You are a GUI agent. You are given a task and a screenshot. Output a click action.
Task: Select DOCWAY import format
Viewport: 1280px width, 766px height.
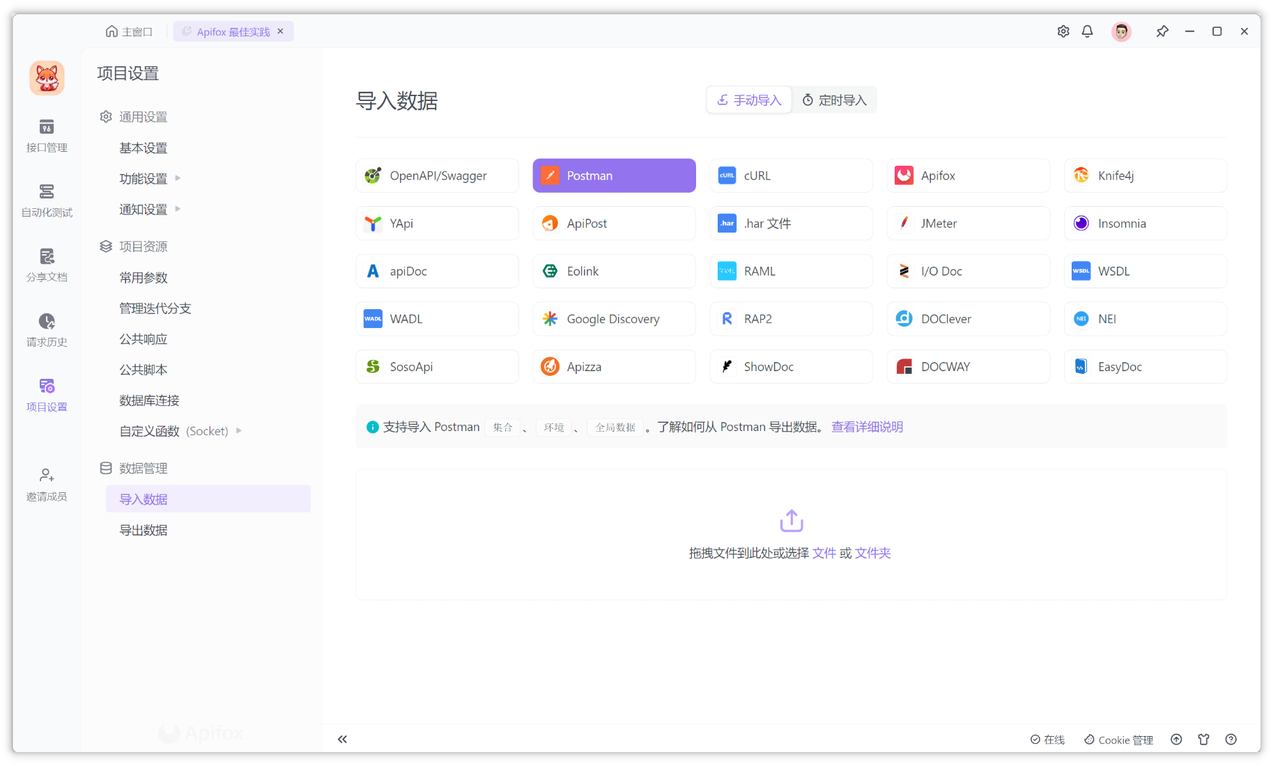968,367
